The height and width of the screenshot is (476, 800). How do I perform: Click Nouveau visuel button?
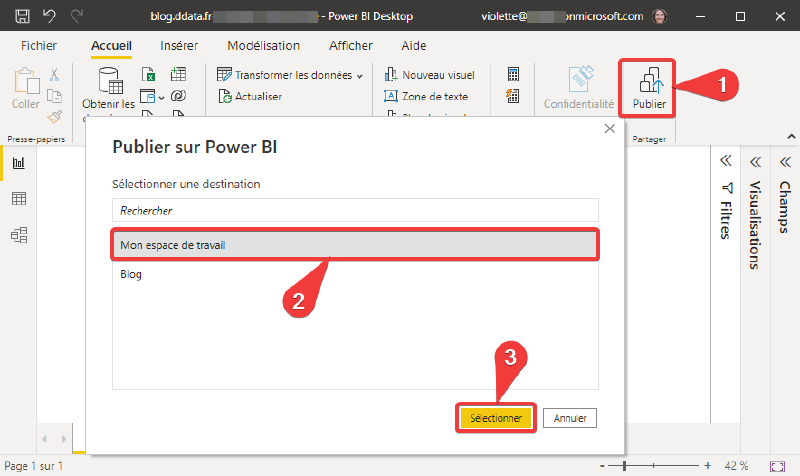point(430,75)
